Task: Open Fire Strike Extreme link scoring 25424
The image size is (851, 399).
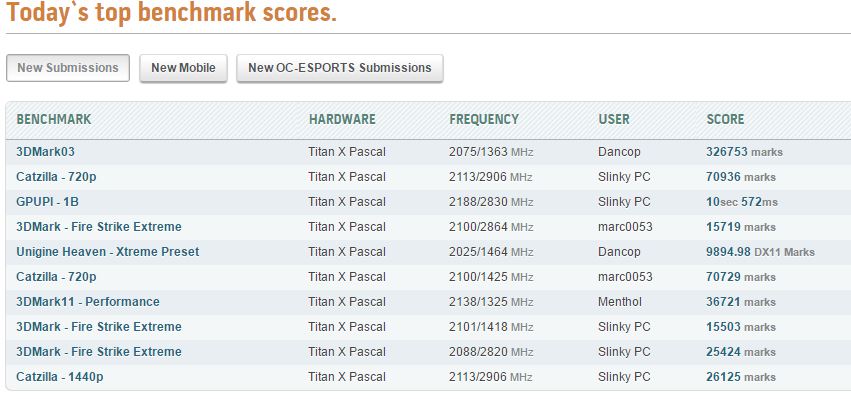Action: pos(99,352)
